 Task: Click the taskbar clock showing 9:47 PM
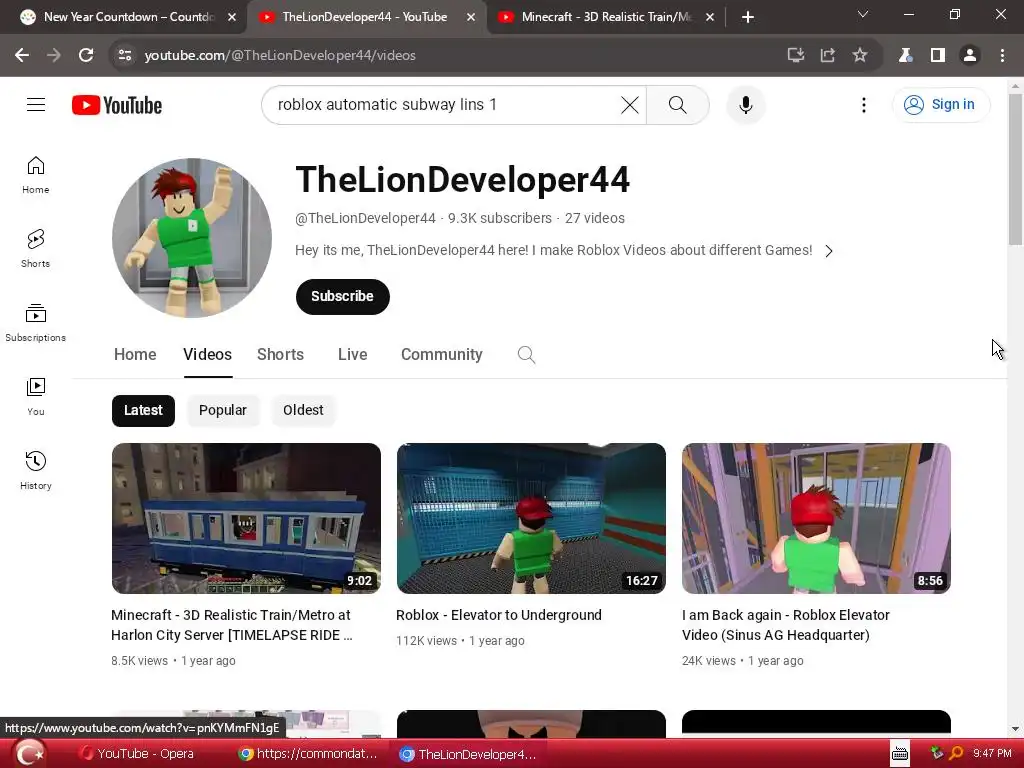(992, 754)
